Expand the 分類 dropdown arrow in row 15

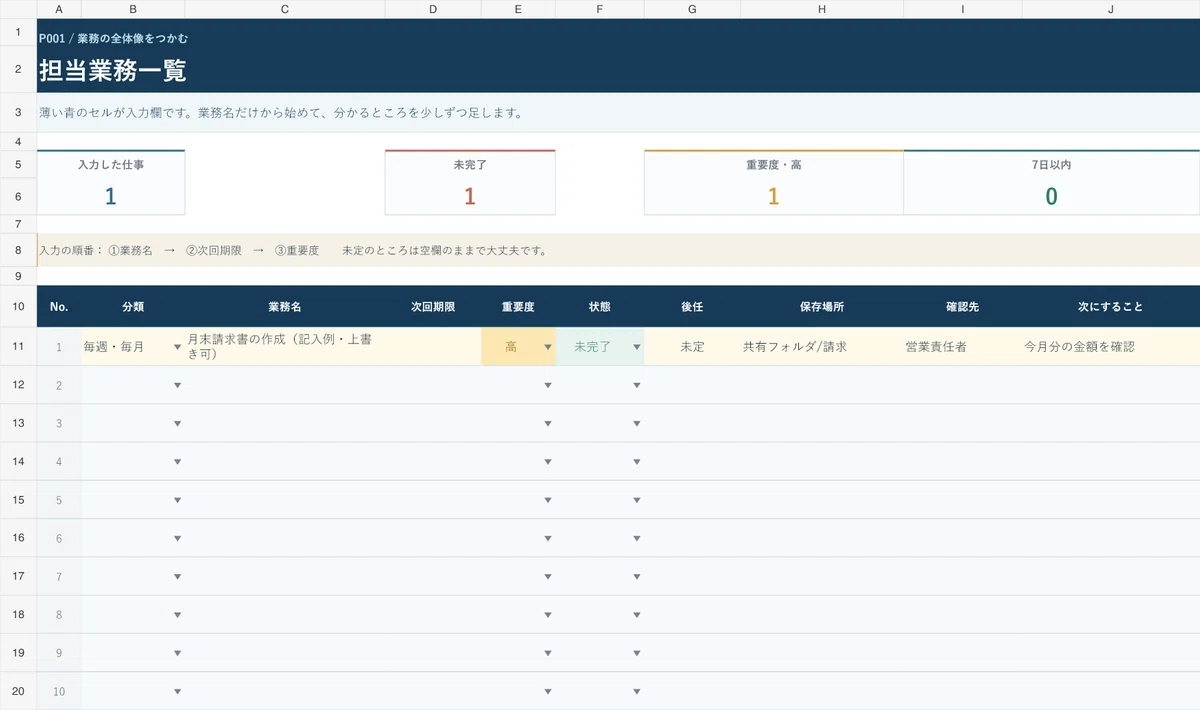[x=178, y=500]
